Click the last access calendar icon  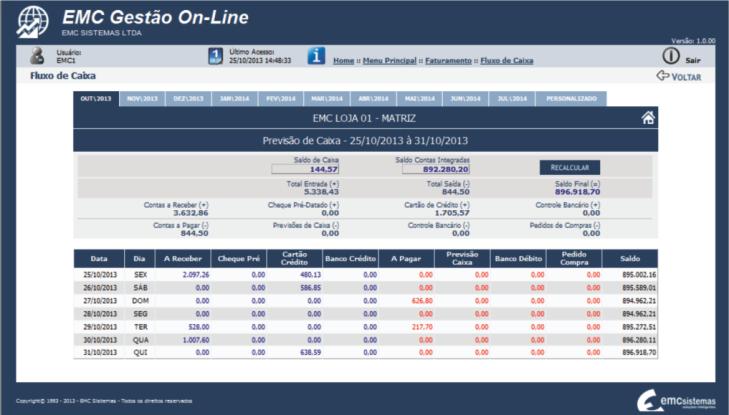[x=215, y=56]
